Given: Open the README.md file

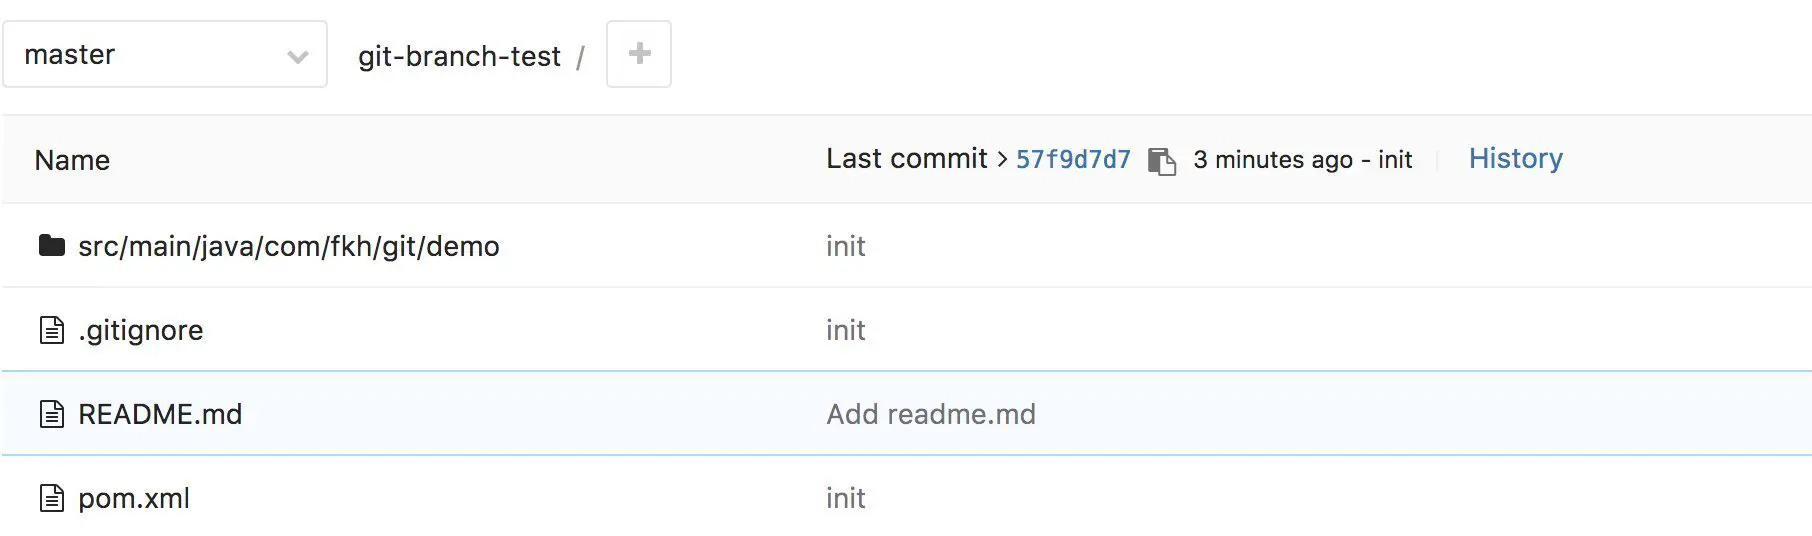Looking at the screenshot, I should [160, 415].
